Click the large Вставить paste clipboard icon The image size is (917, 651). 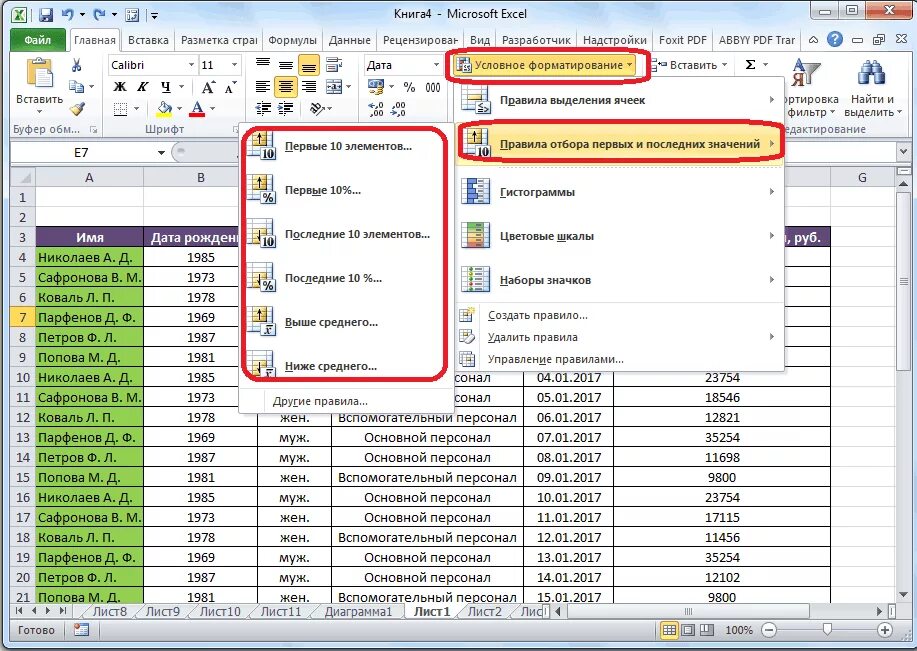(40, 74)
